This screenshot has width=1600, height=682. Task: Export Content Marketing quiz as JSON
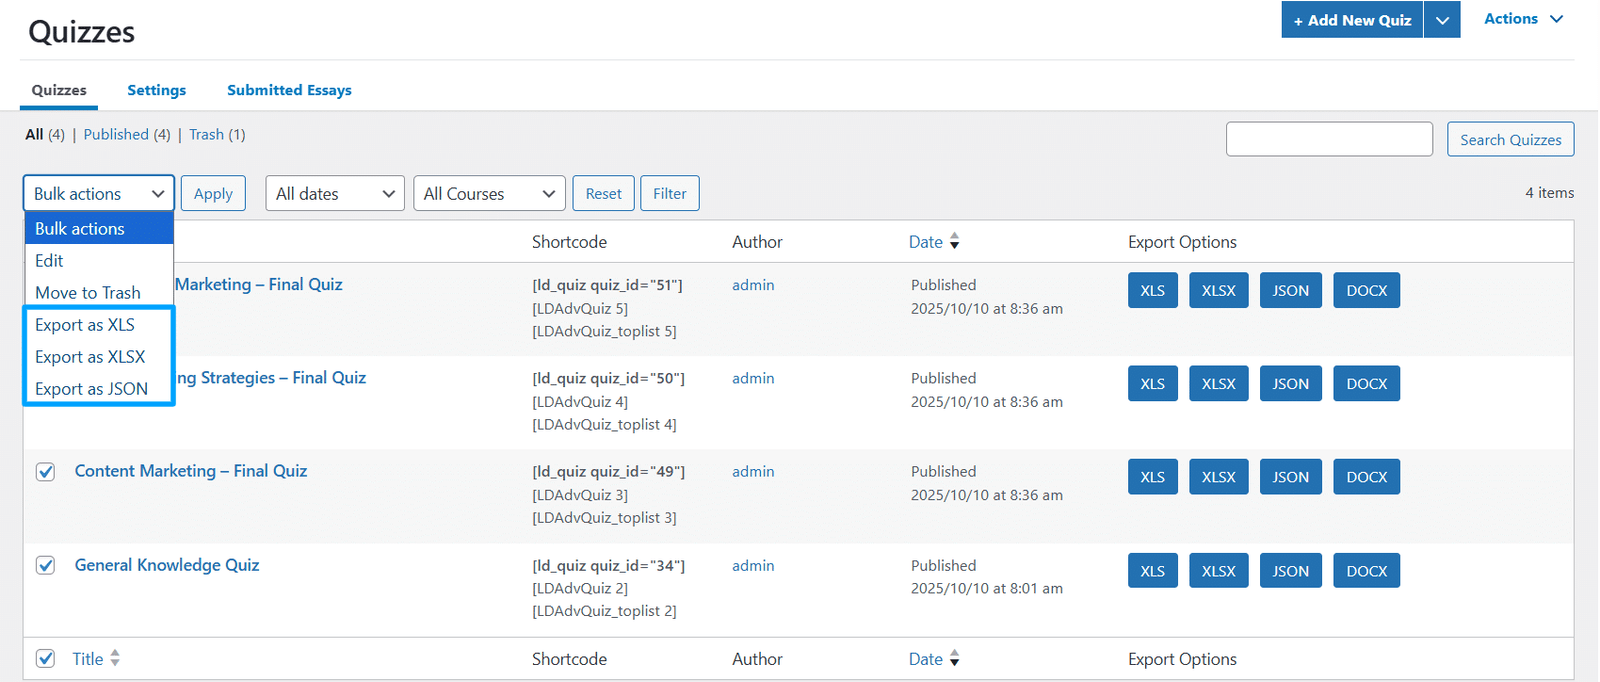point(1290,477)
